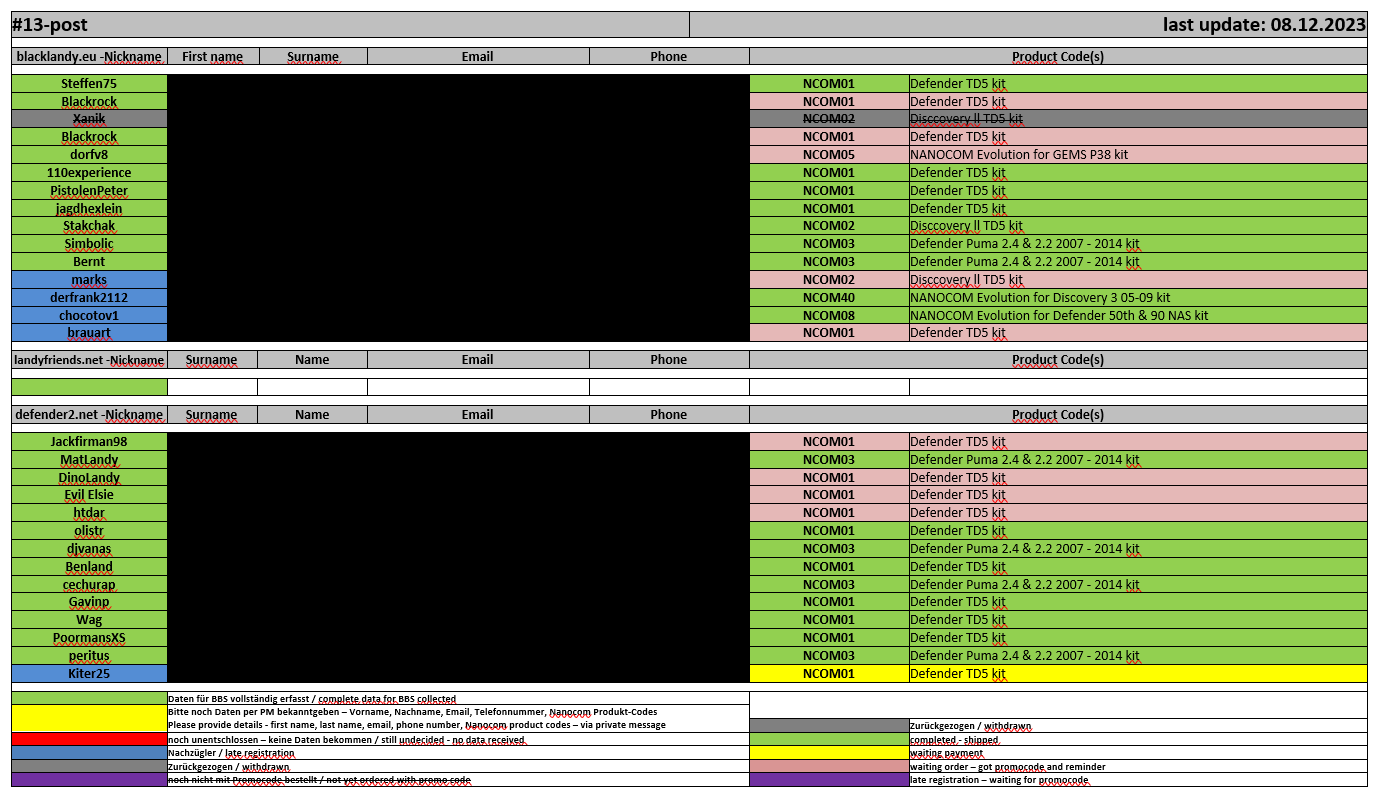Select the yellow NCOM01 cell in Kiter25 row

pyautogui.click(x=829, y=674)
